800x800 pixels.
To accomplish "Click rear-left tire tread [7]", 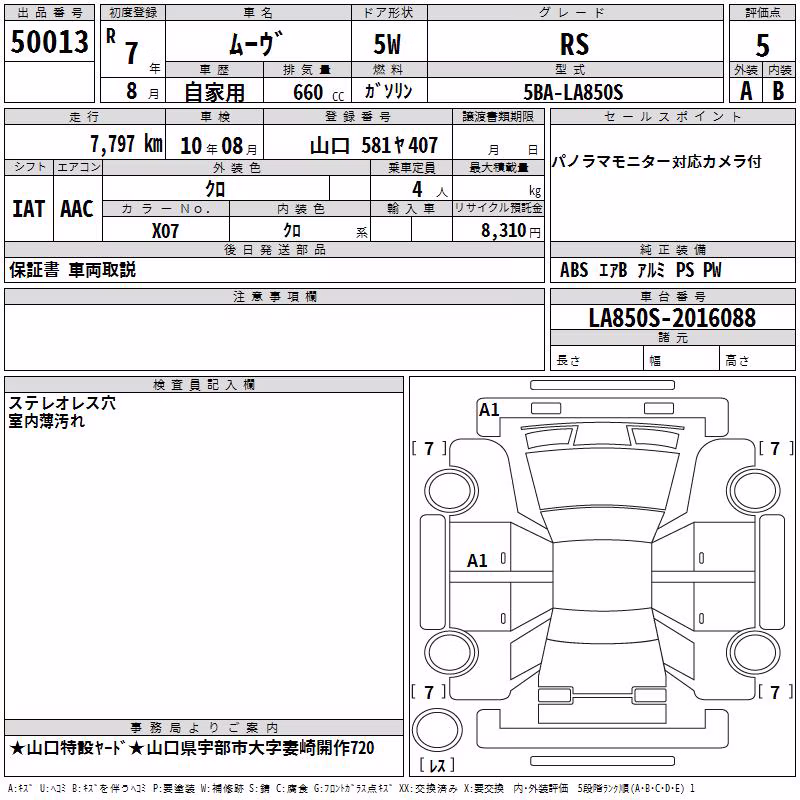I will coord(429,692).
